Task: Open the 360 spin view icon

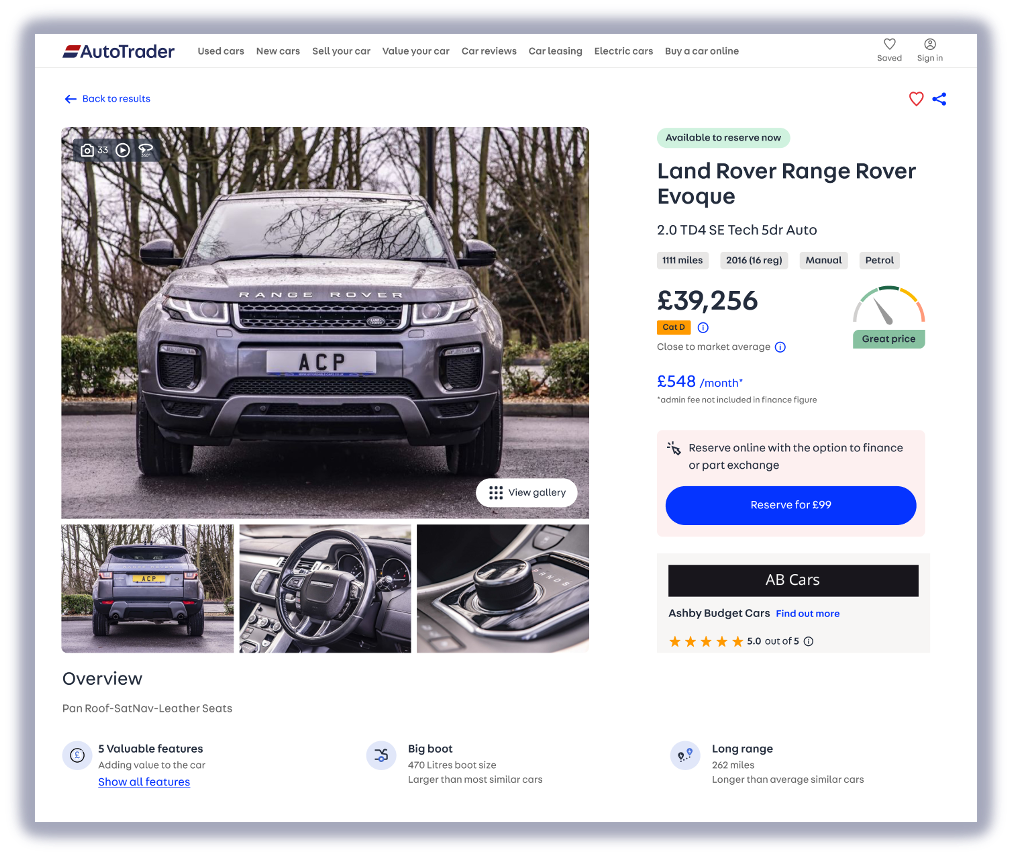Action: 146,150
